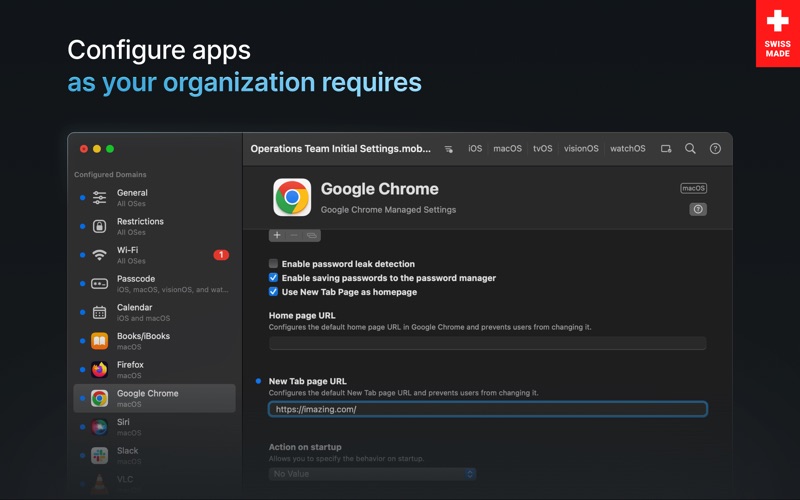Click the help question mark in toolbar
The image size is (800, 500).
tap(715, 148)
